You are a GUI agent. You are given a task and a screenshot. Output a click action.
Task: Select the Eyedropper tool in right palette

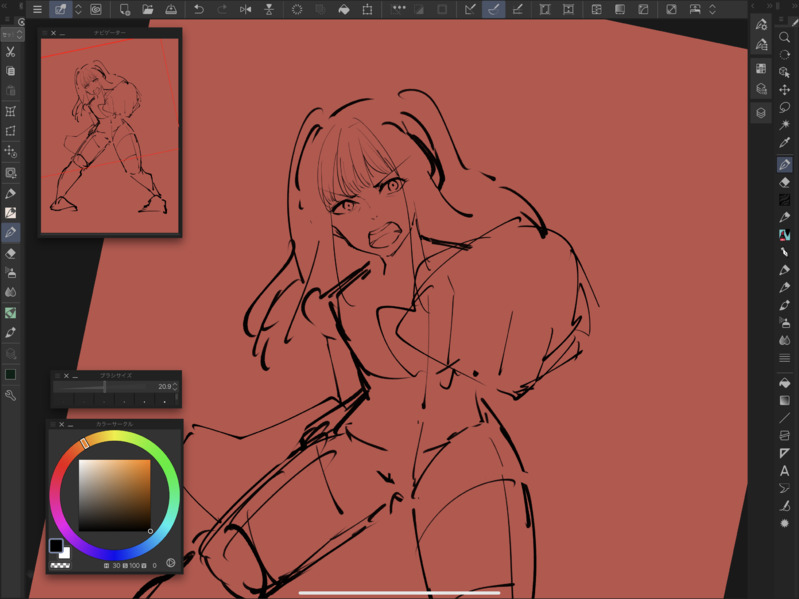coord(785,143)
